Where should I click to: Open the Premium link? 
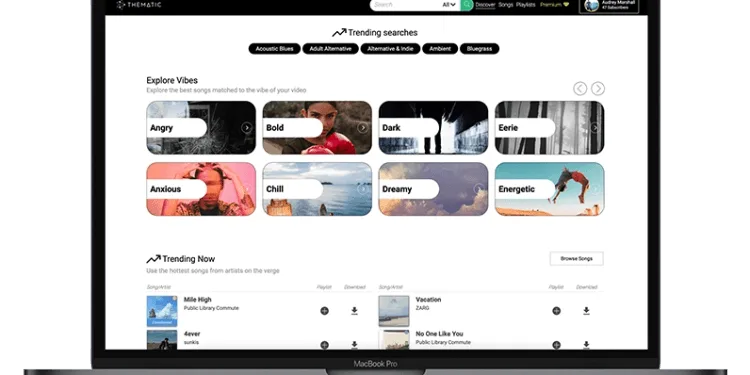point(554,5)
